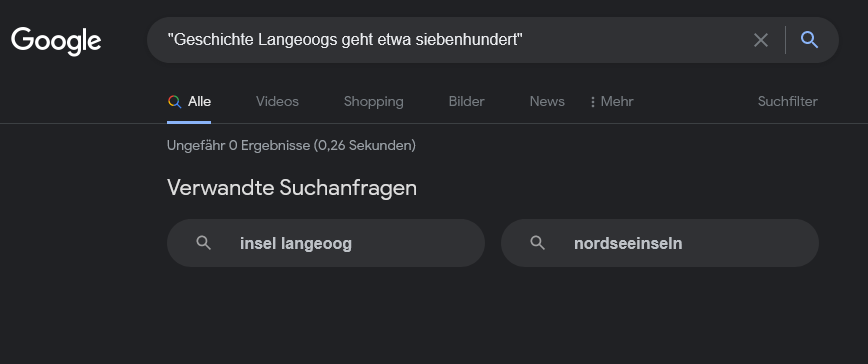Clear the search query with X icon
Screen dimensions: 868x364
[x=761, y=40]
